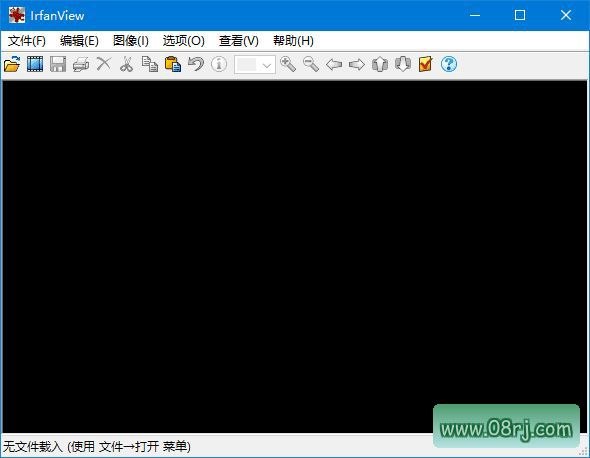Open a file with the folder icon
The image size is (590, 458).
click(12, 64)
